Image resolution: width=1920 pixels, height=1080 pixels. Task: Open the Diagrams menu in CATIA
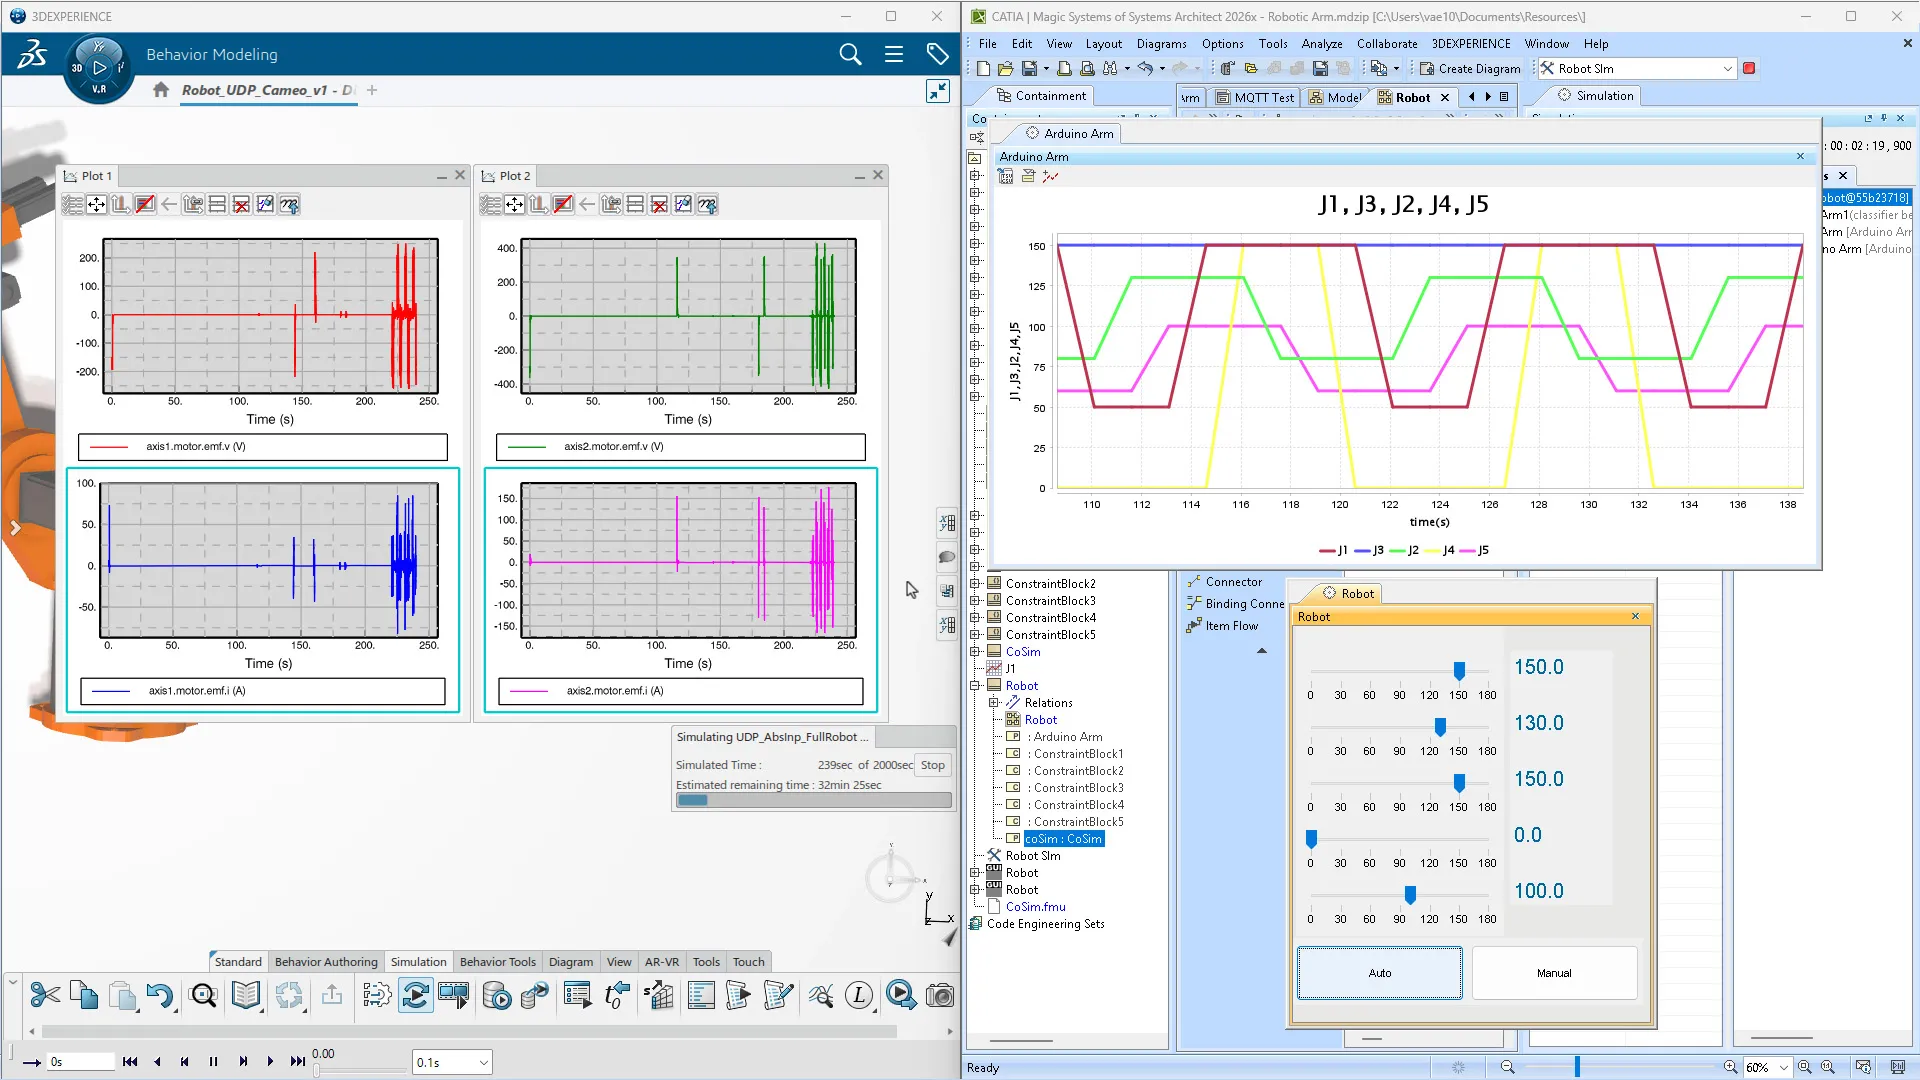click(1161, 44)
